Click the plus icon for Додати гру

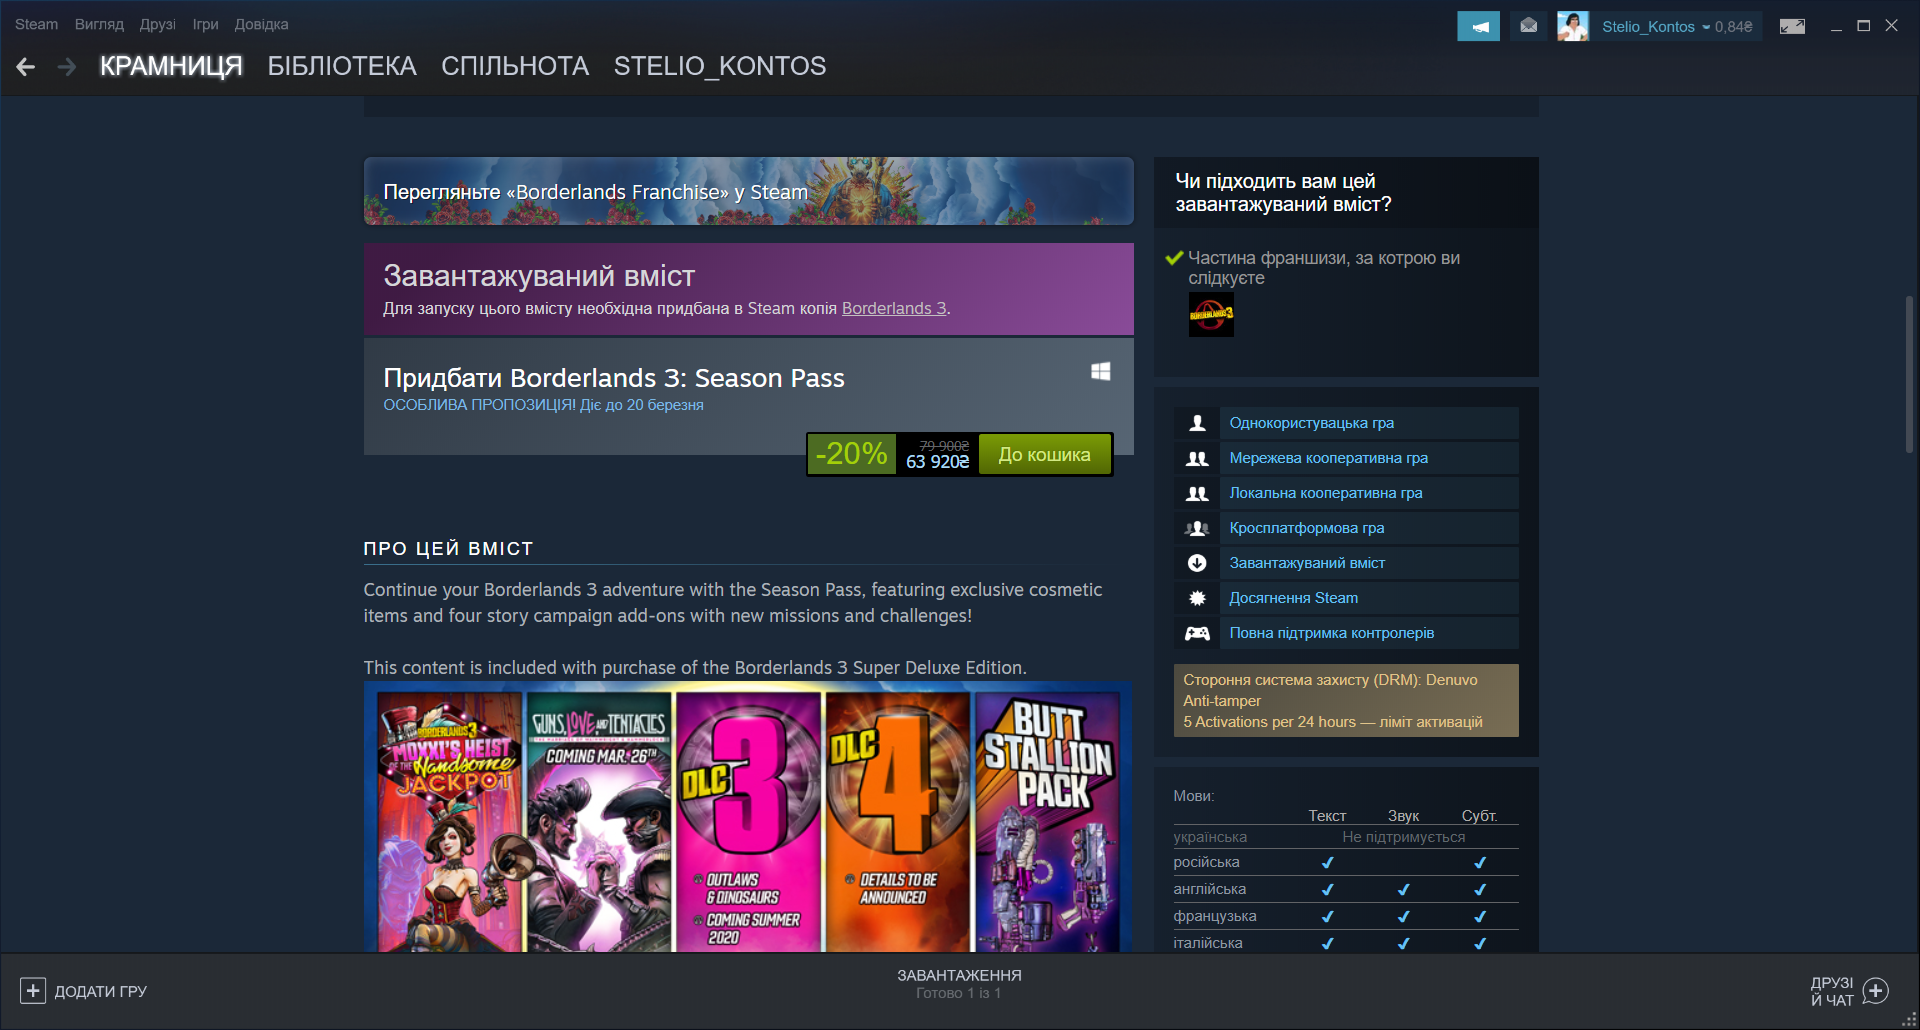33,991
